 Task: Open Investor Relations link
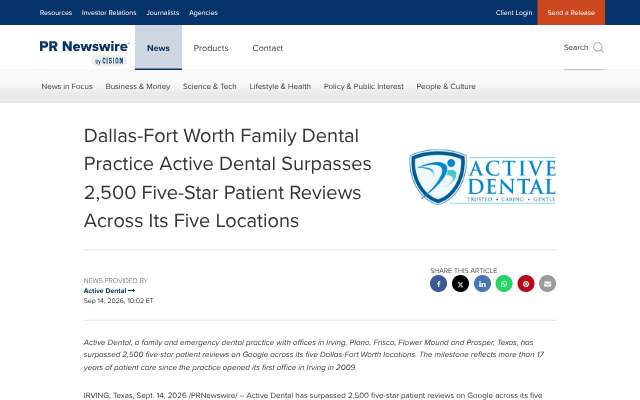(x=109, y=13)
